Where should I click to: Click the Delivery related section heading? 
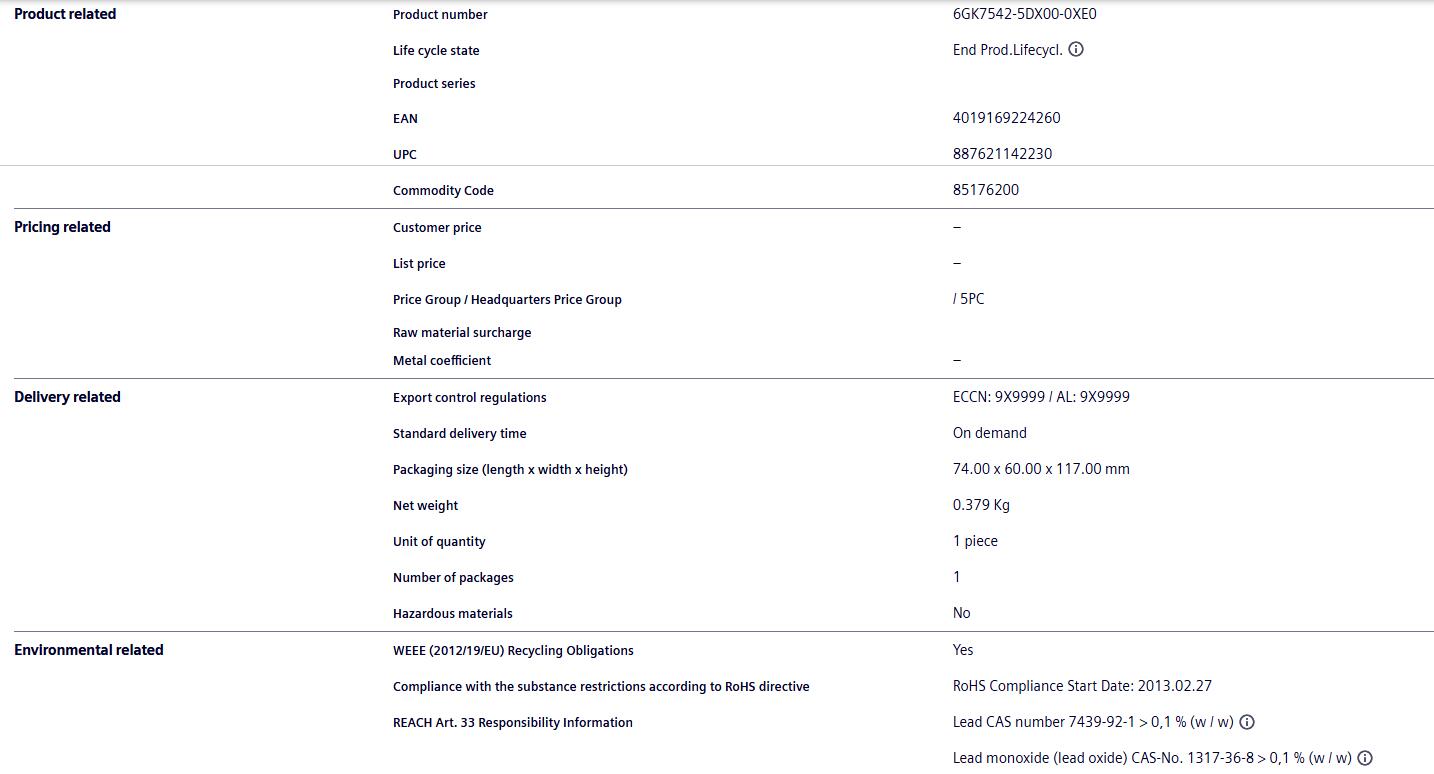(67, 397)
